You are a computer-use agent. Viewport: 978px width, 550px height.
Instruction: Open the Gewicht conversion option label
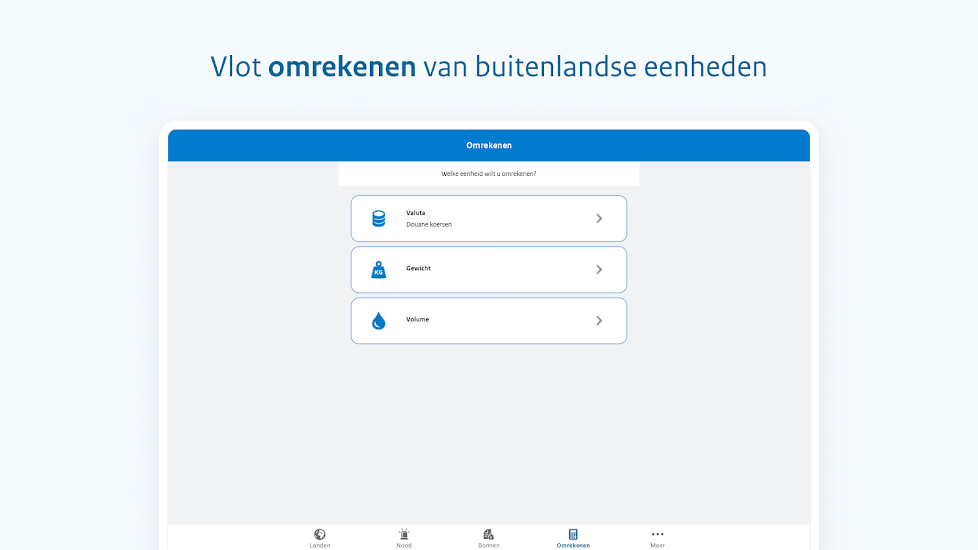pos(418,268)
